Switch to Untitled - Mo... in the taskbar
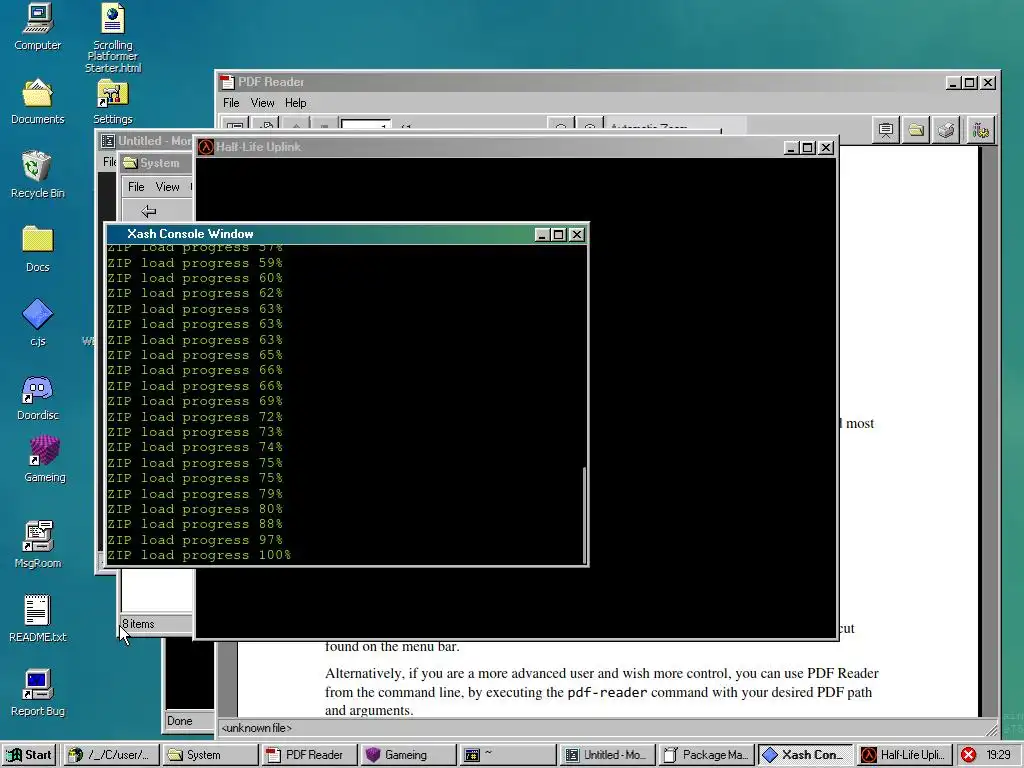The height and width of the screenshot is (768, 1024). (607, 755)
